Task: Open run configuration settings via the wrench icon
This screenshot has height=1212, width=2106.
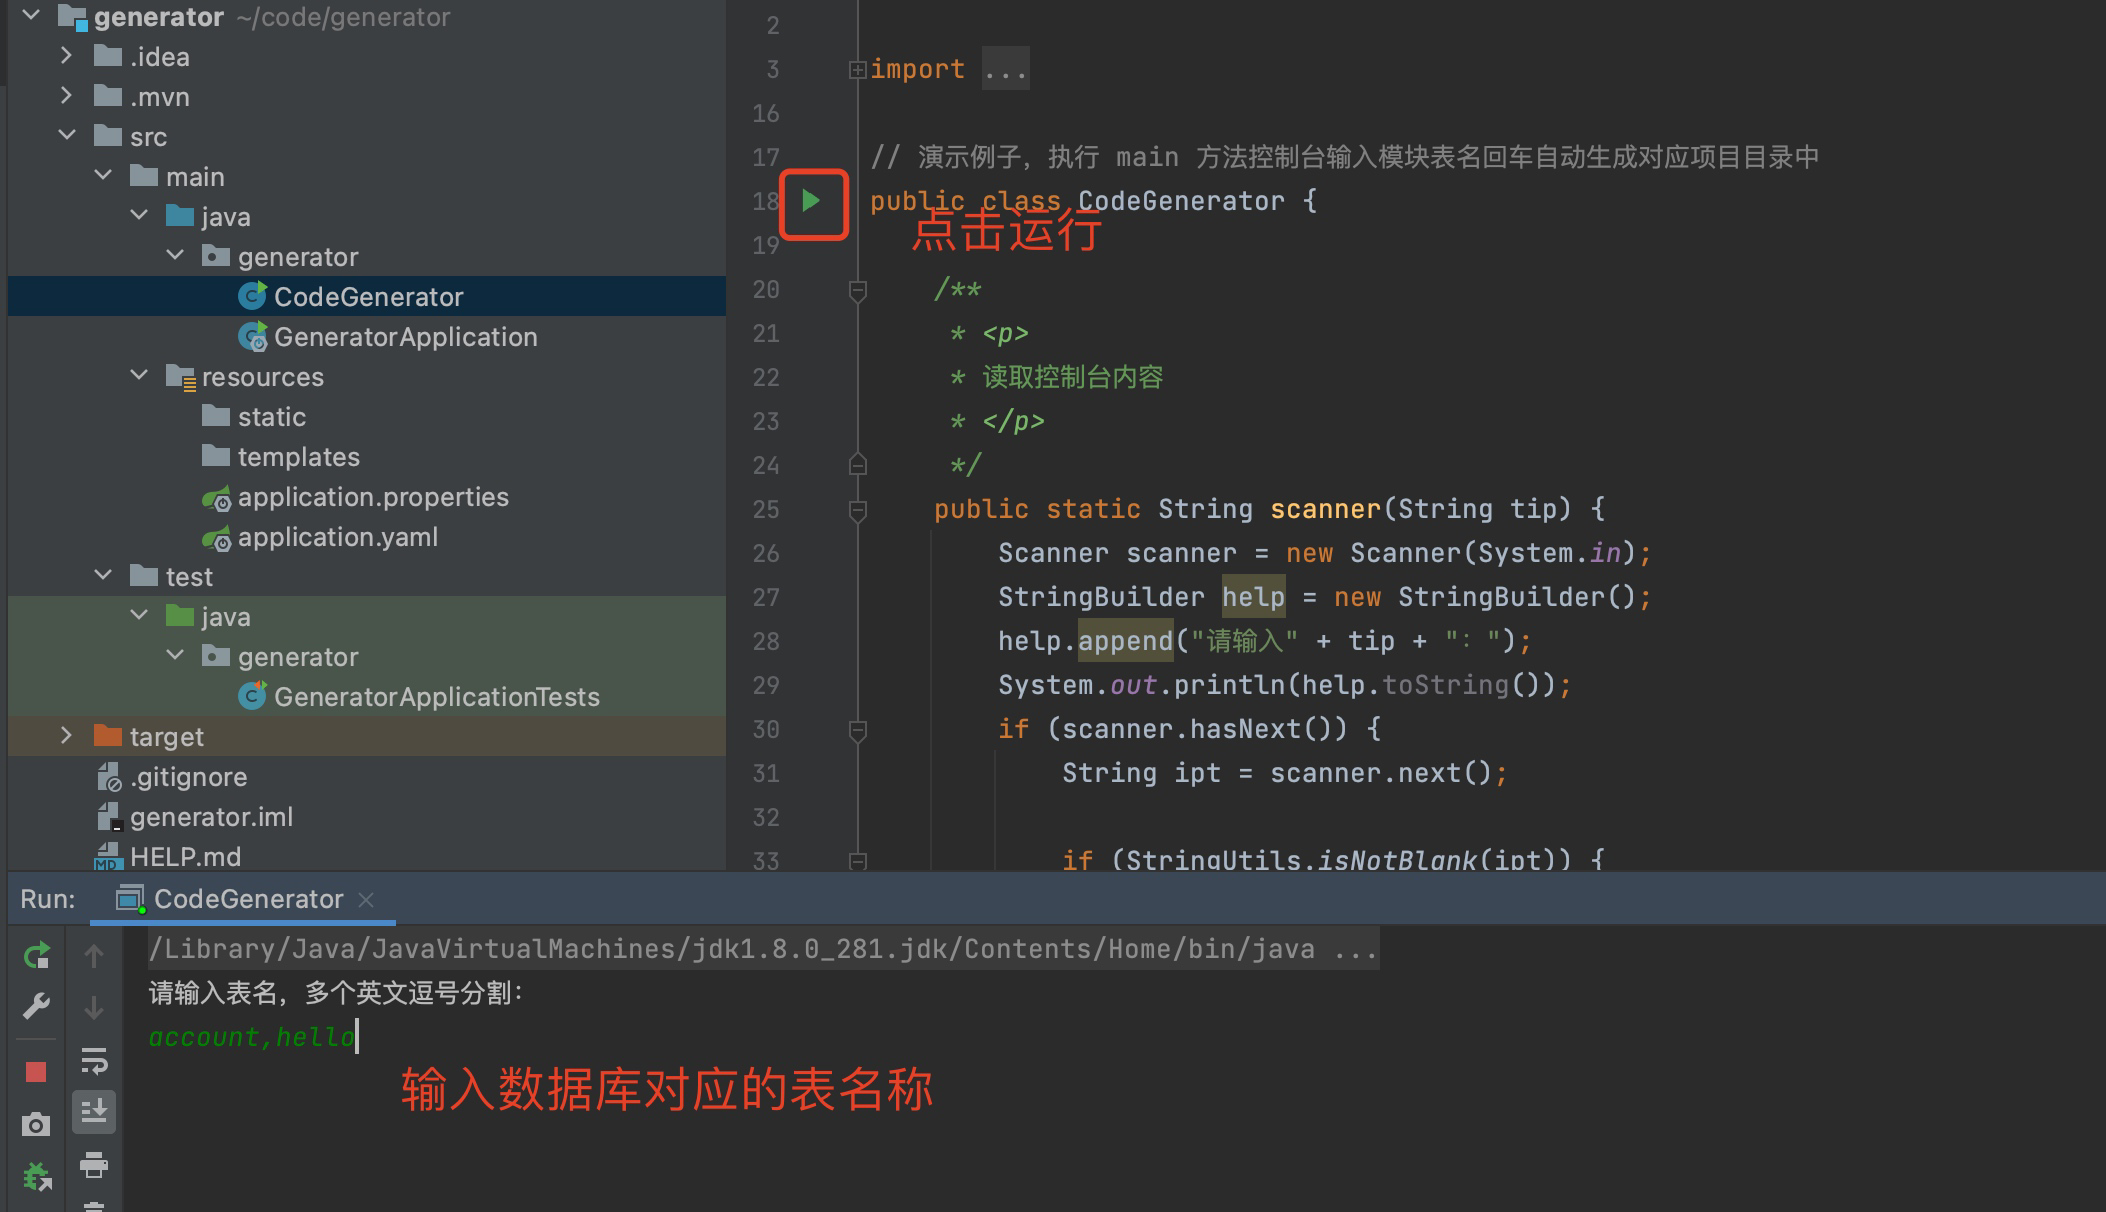Action: [36, 1006]
